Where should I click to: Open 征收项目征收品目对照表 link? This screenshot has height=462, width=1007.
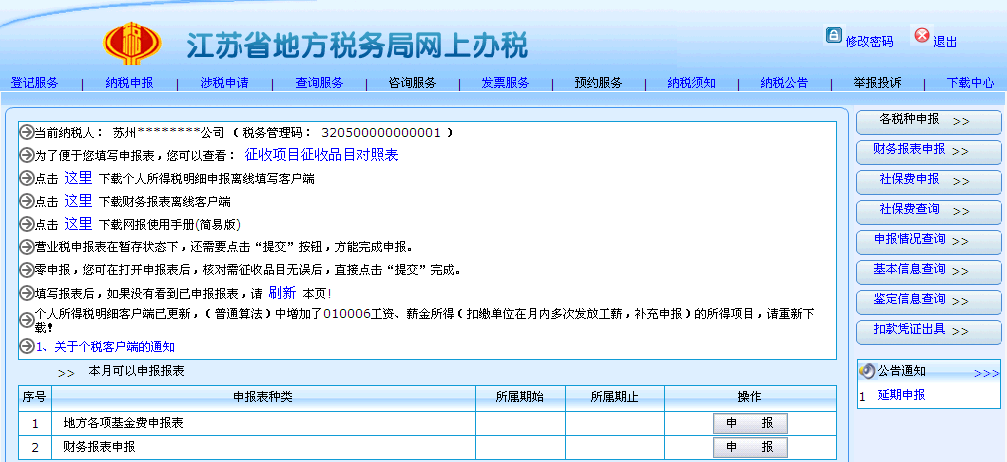click(x=321, y=155)
